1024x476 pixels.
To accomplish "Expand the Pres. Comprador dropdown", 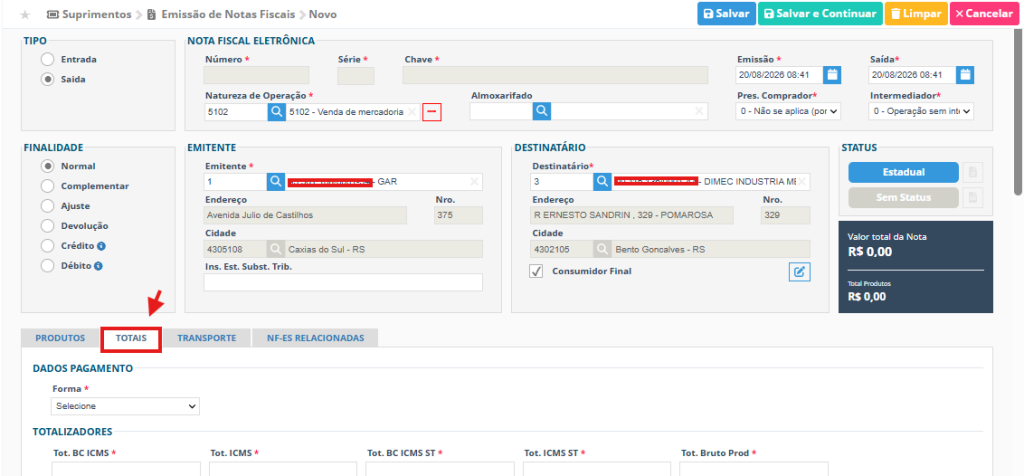I will 788,112.
